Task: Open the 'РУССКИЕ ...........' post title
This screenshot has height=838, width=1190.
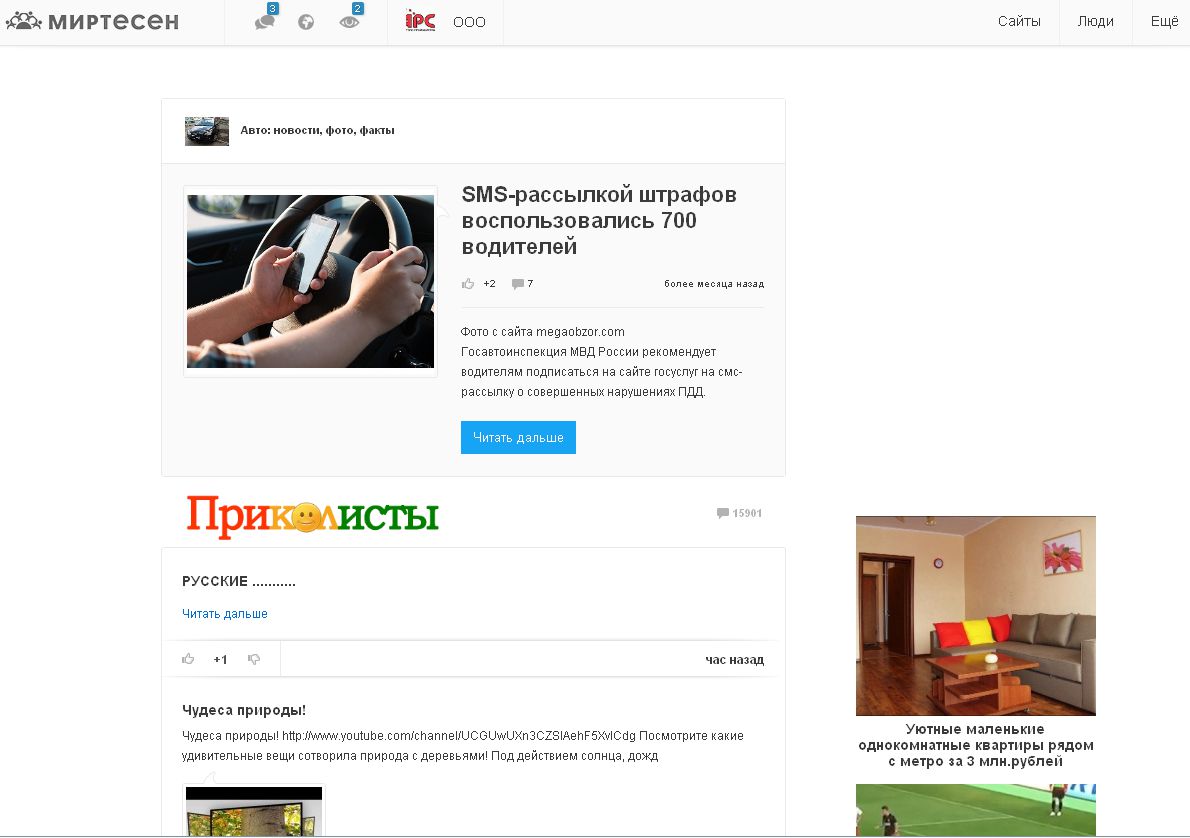Action: click(239, 581)
